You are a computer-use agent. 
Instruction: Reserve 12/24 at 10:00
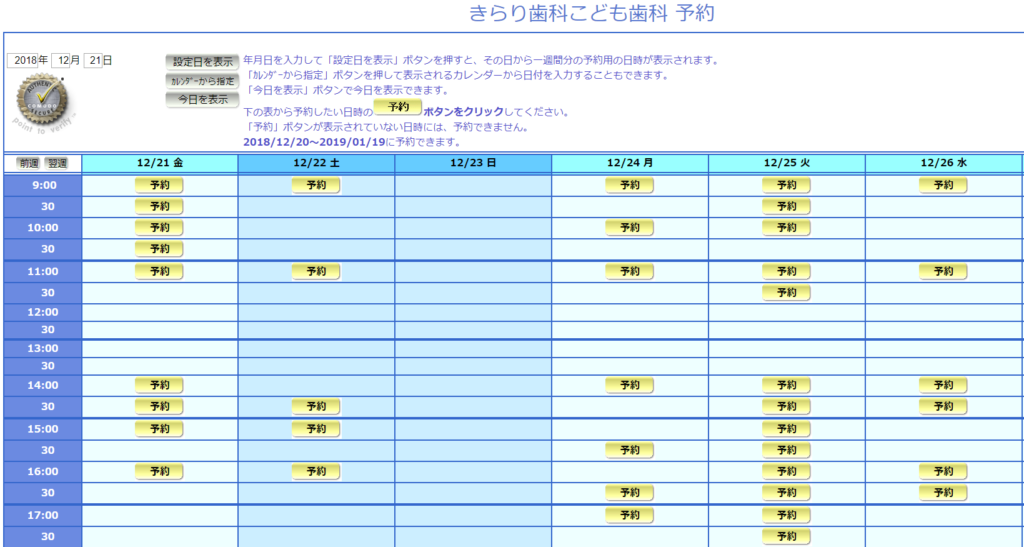[x=630, y=228]
